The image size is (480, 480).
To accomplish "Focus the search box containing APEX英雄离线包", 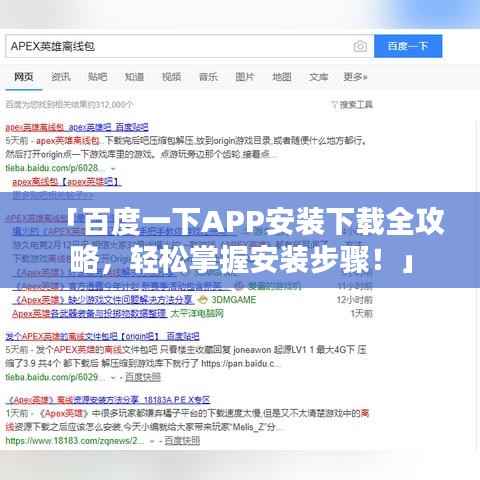I will click(189, 46).
